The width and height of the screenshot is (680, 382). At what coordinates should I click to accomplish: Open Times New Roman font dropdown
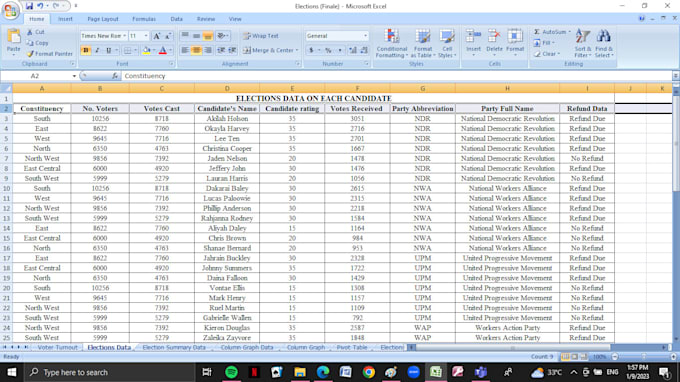(124, 36)
